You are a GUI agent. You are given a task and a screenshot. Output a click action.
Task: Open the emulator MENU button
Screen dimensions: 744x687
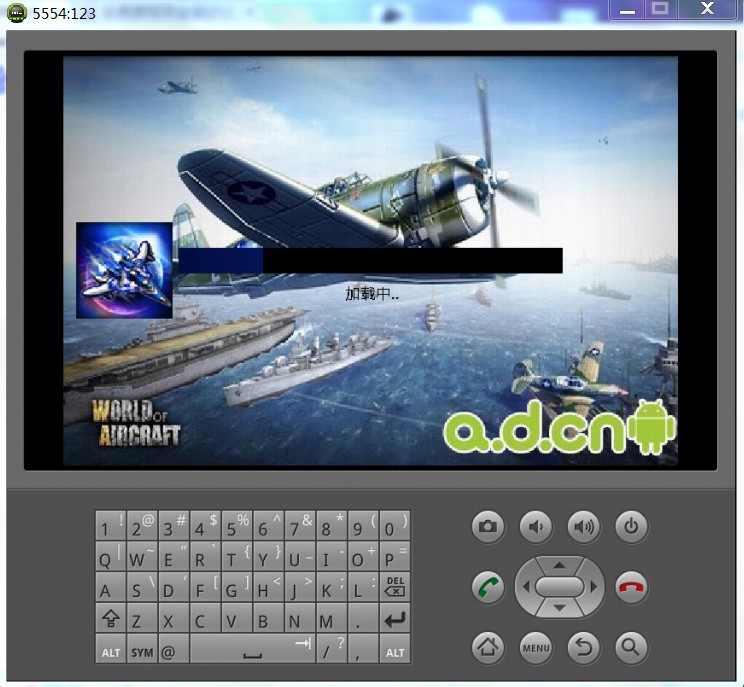point(536,647)
